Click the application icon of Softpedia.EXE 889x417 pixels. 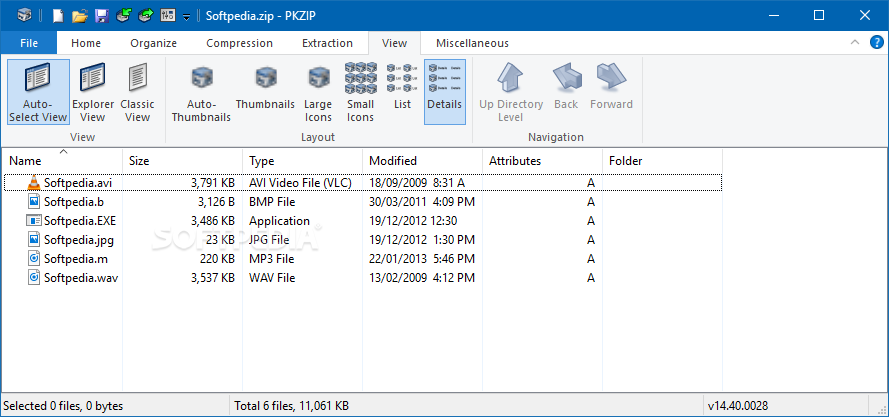point(34,221)
